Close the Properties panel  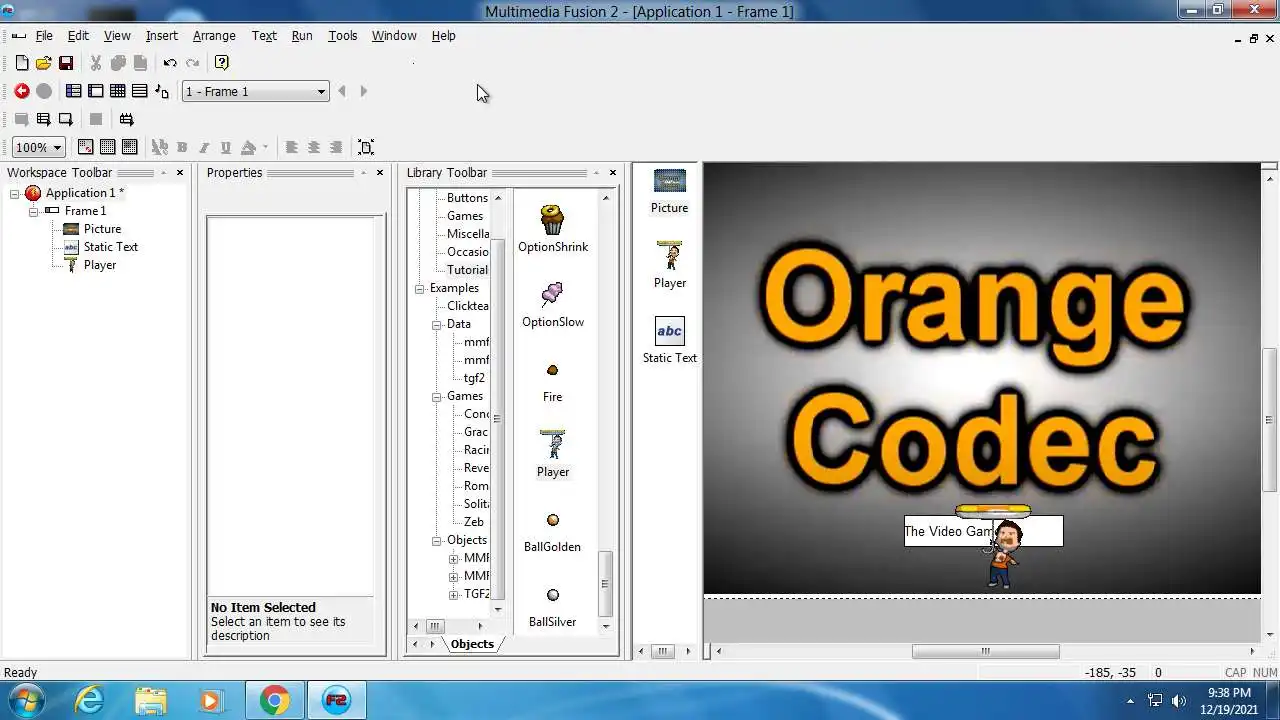coord(380,173)
